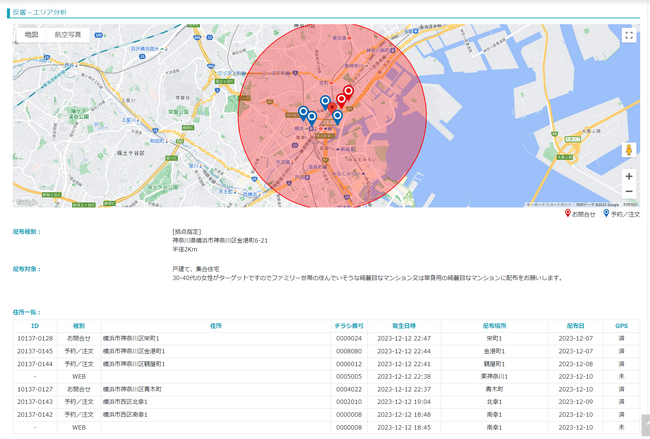Click the rightmost blue reservation map marker

[337, 116]
